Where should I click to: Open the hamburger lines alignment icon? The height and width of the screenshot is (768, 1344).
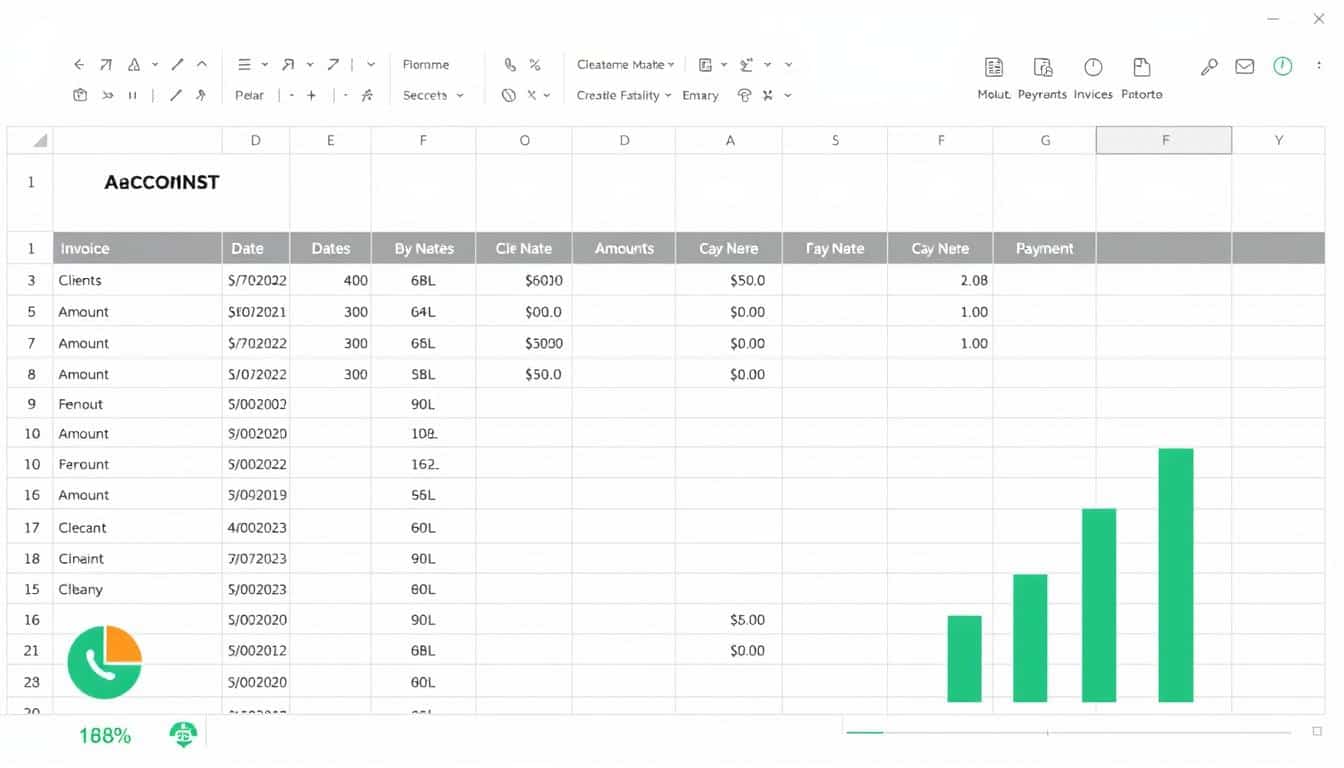pyautogui.click(x=244, y=64)
